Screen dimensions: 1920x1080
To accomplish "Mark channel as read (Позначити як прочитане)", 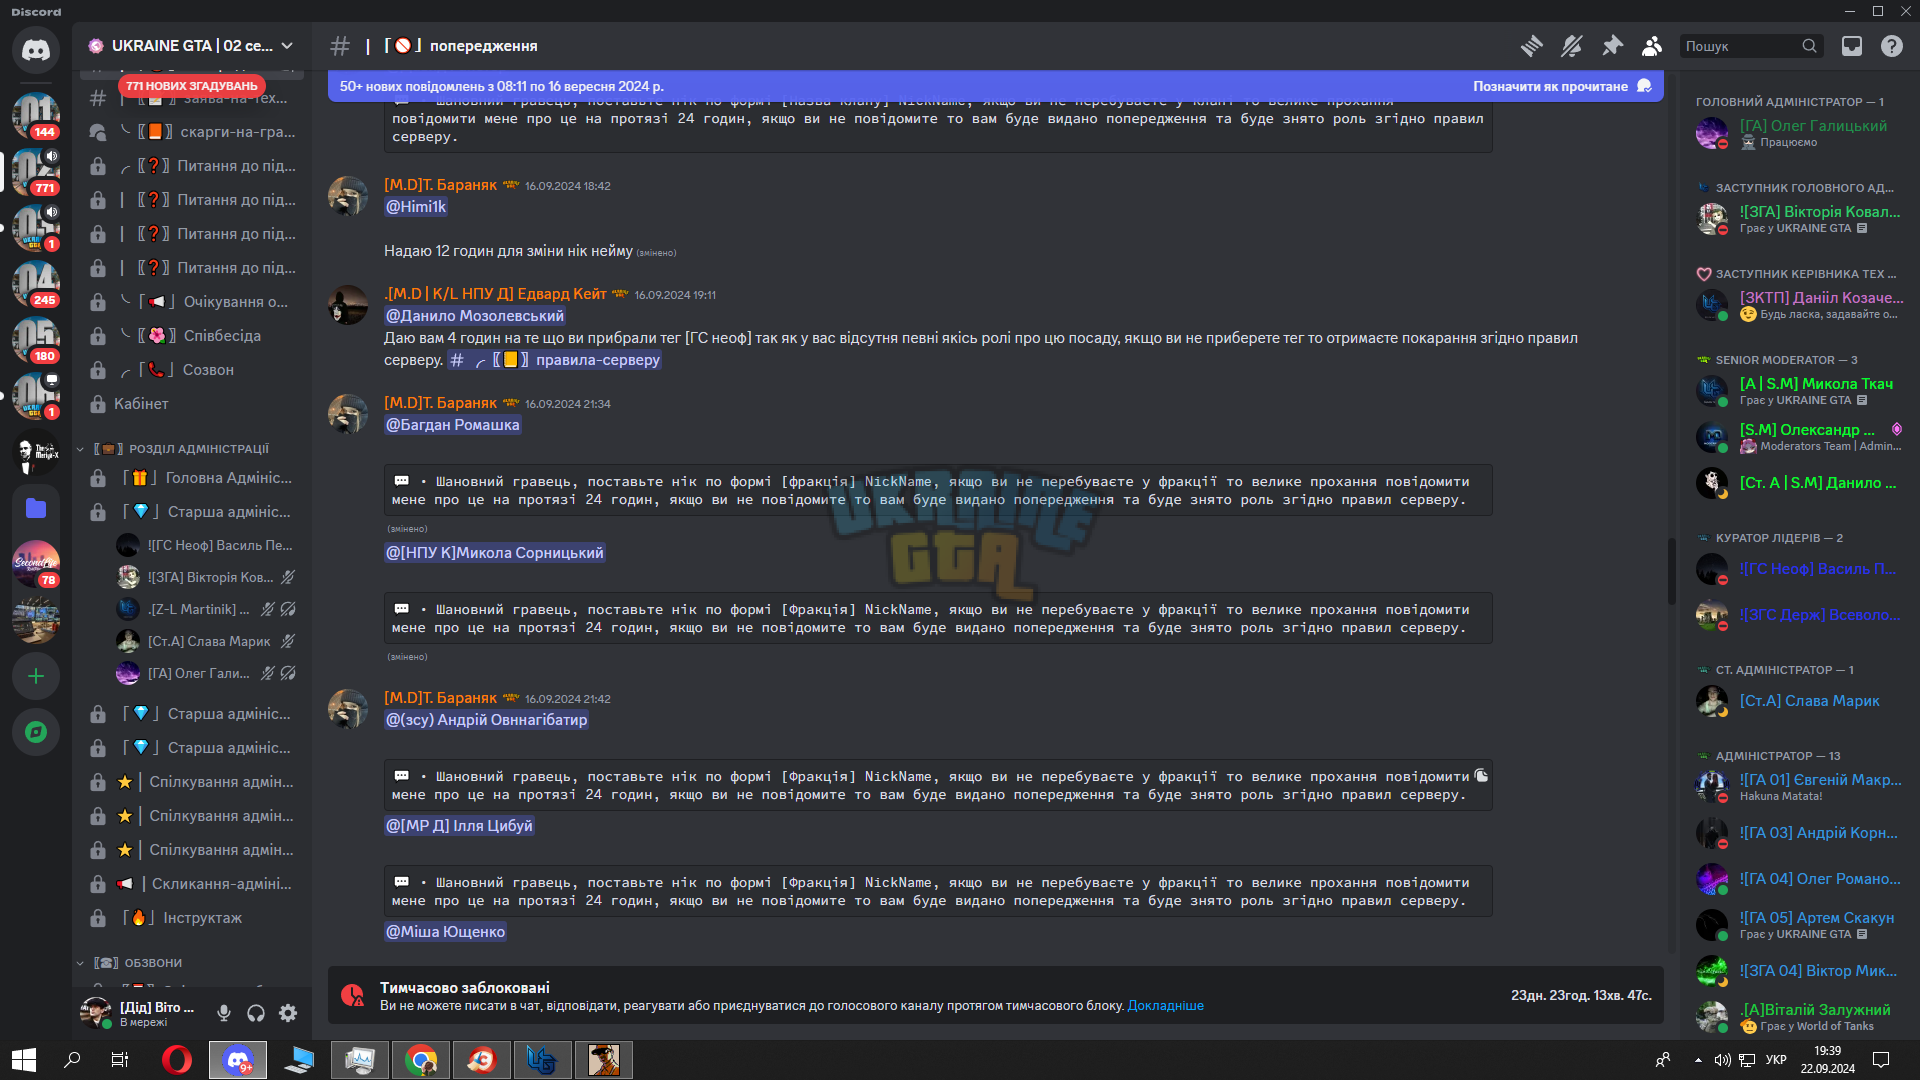I will click(x=1562, y=86).
